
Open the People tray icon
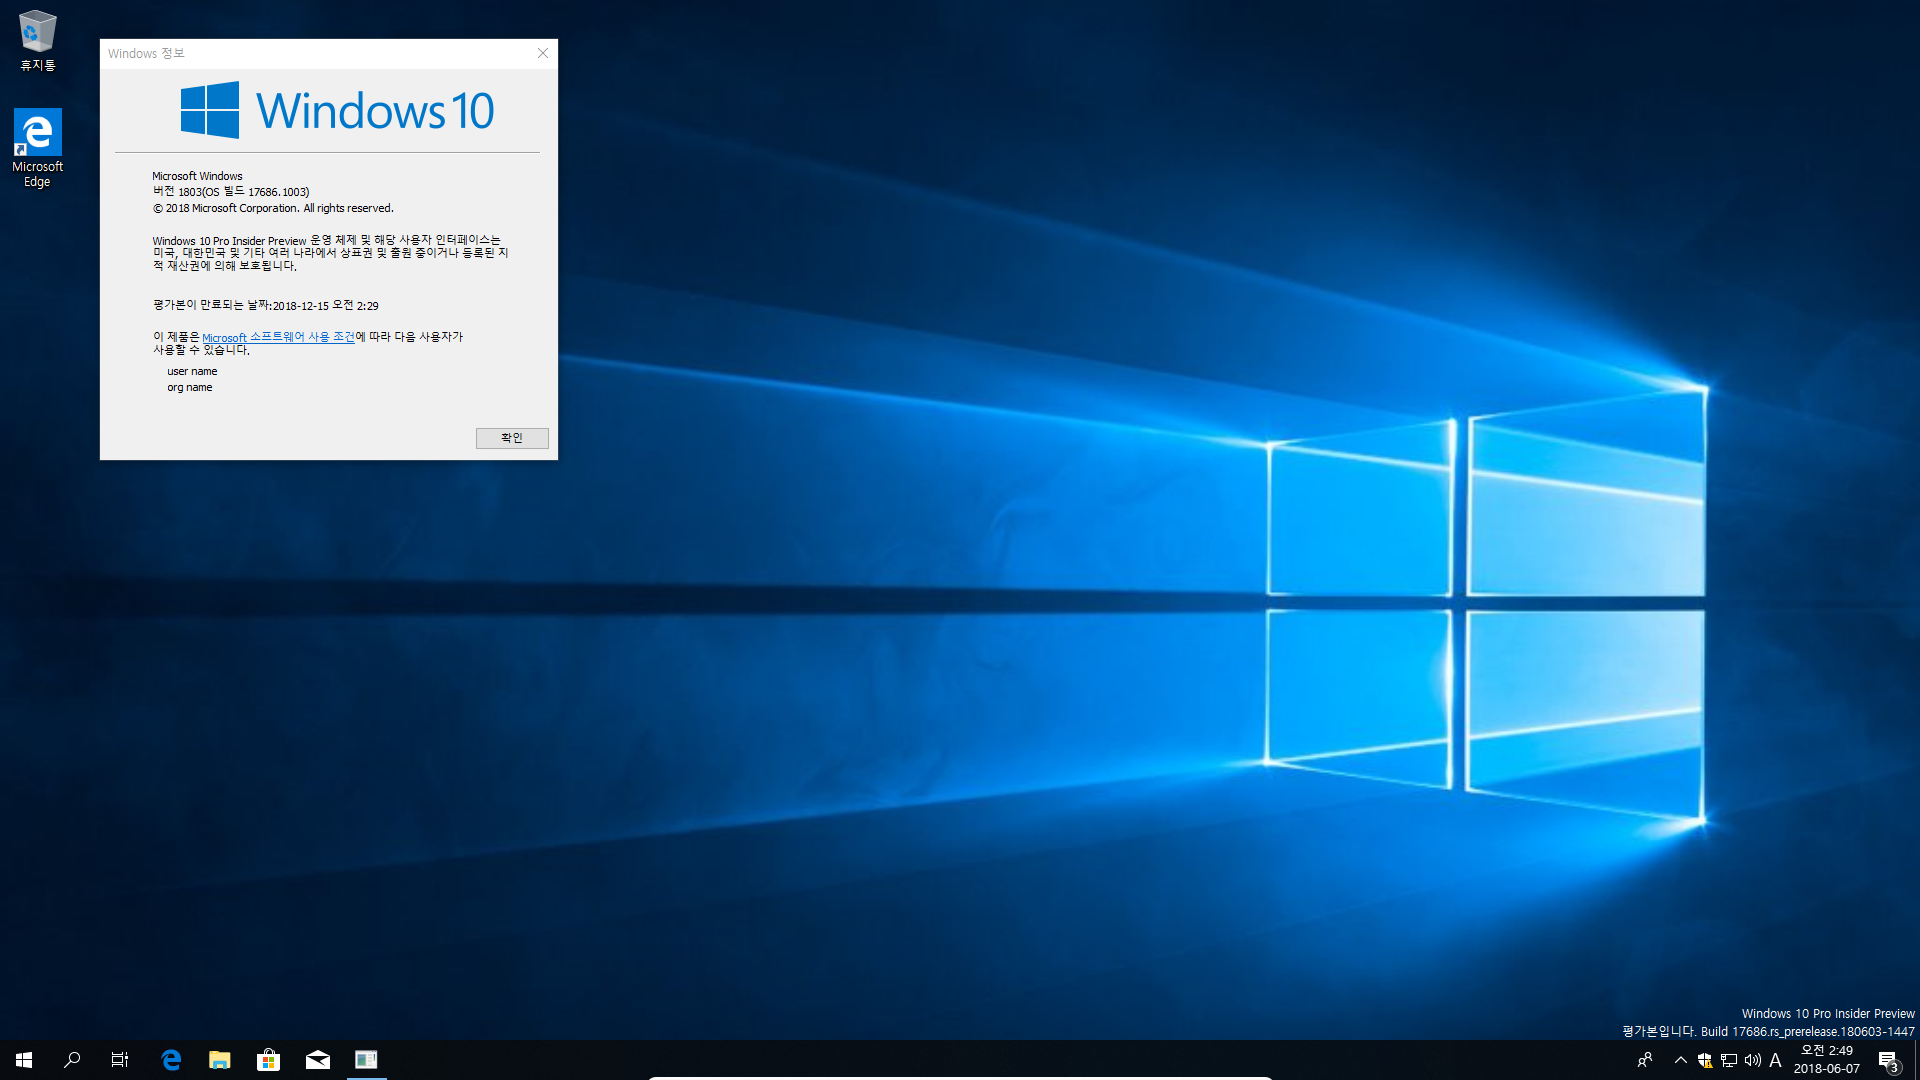[1645, 1060]
